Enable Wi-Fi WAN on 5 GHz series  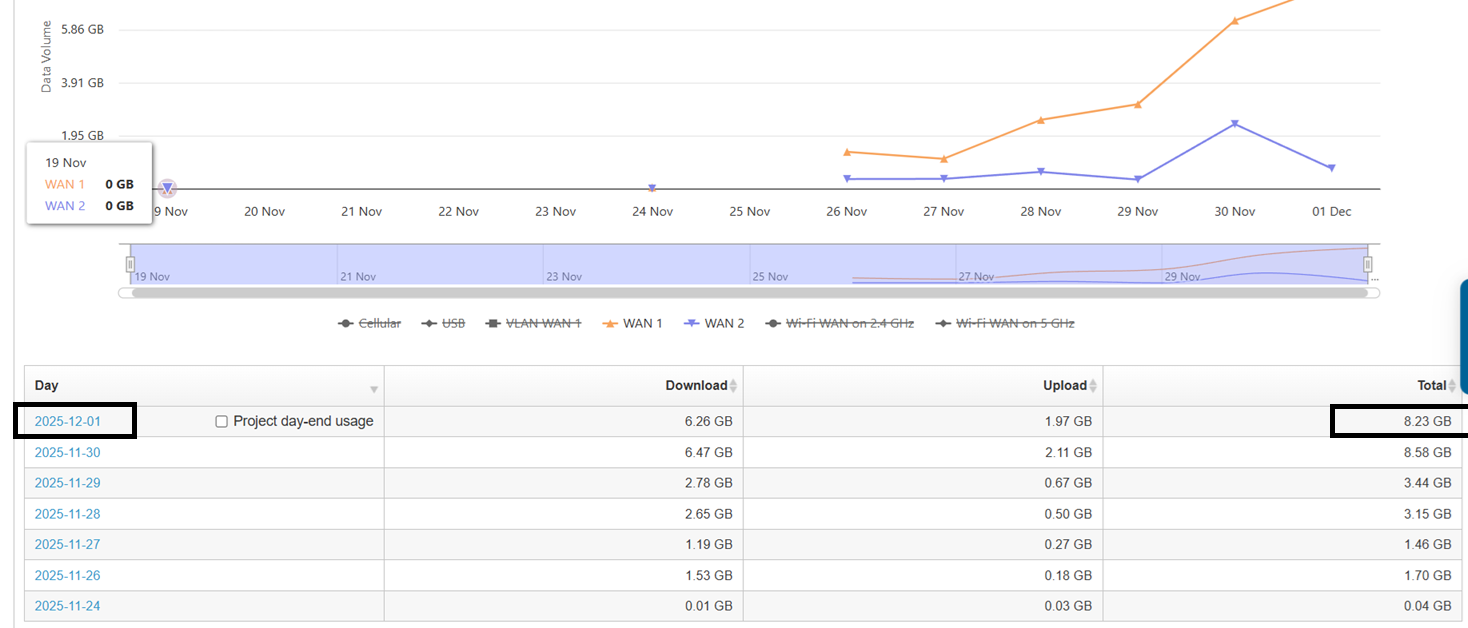pos(1005,323)
